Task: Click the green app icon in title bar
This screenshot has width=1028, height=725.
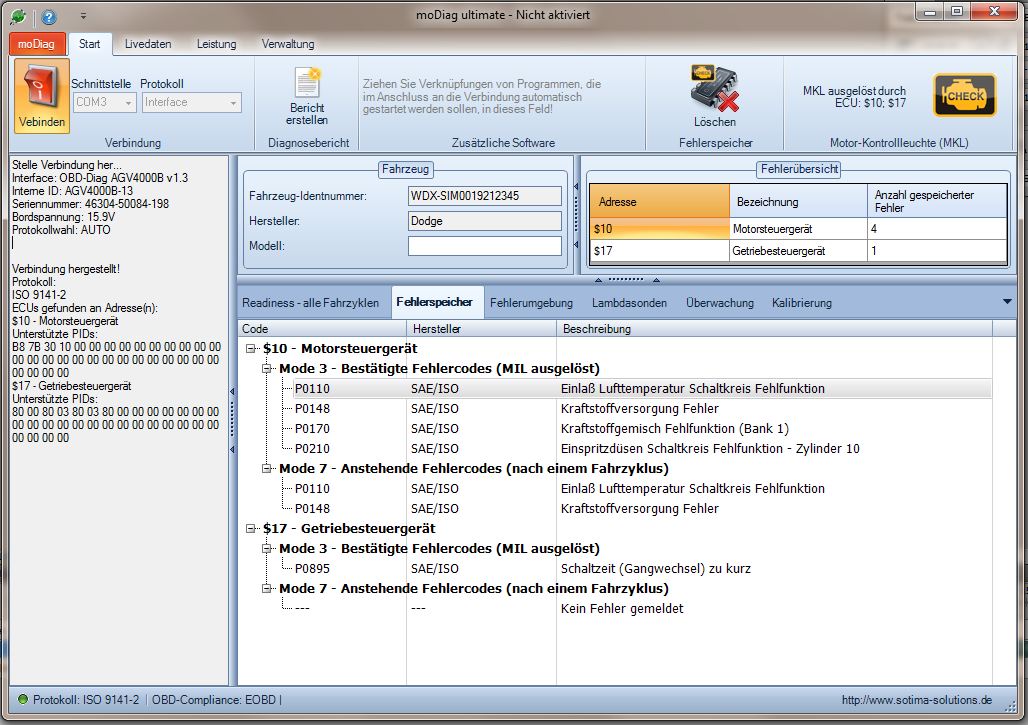Action: click(x=17, y=17)
